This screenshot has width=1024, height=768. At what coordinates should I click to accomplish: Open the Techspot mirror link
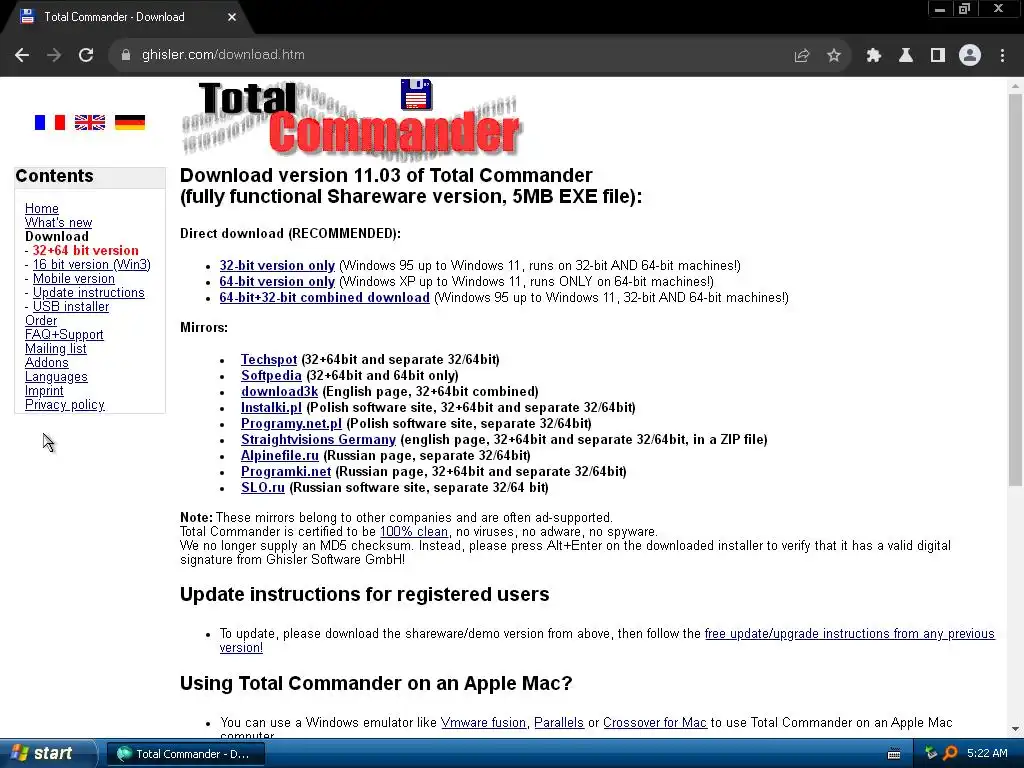(269, 359)
